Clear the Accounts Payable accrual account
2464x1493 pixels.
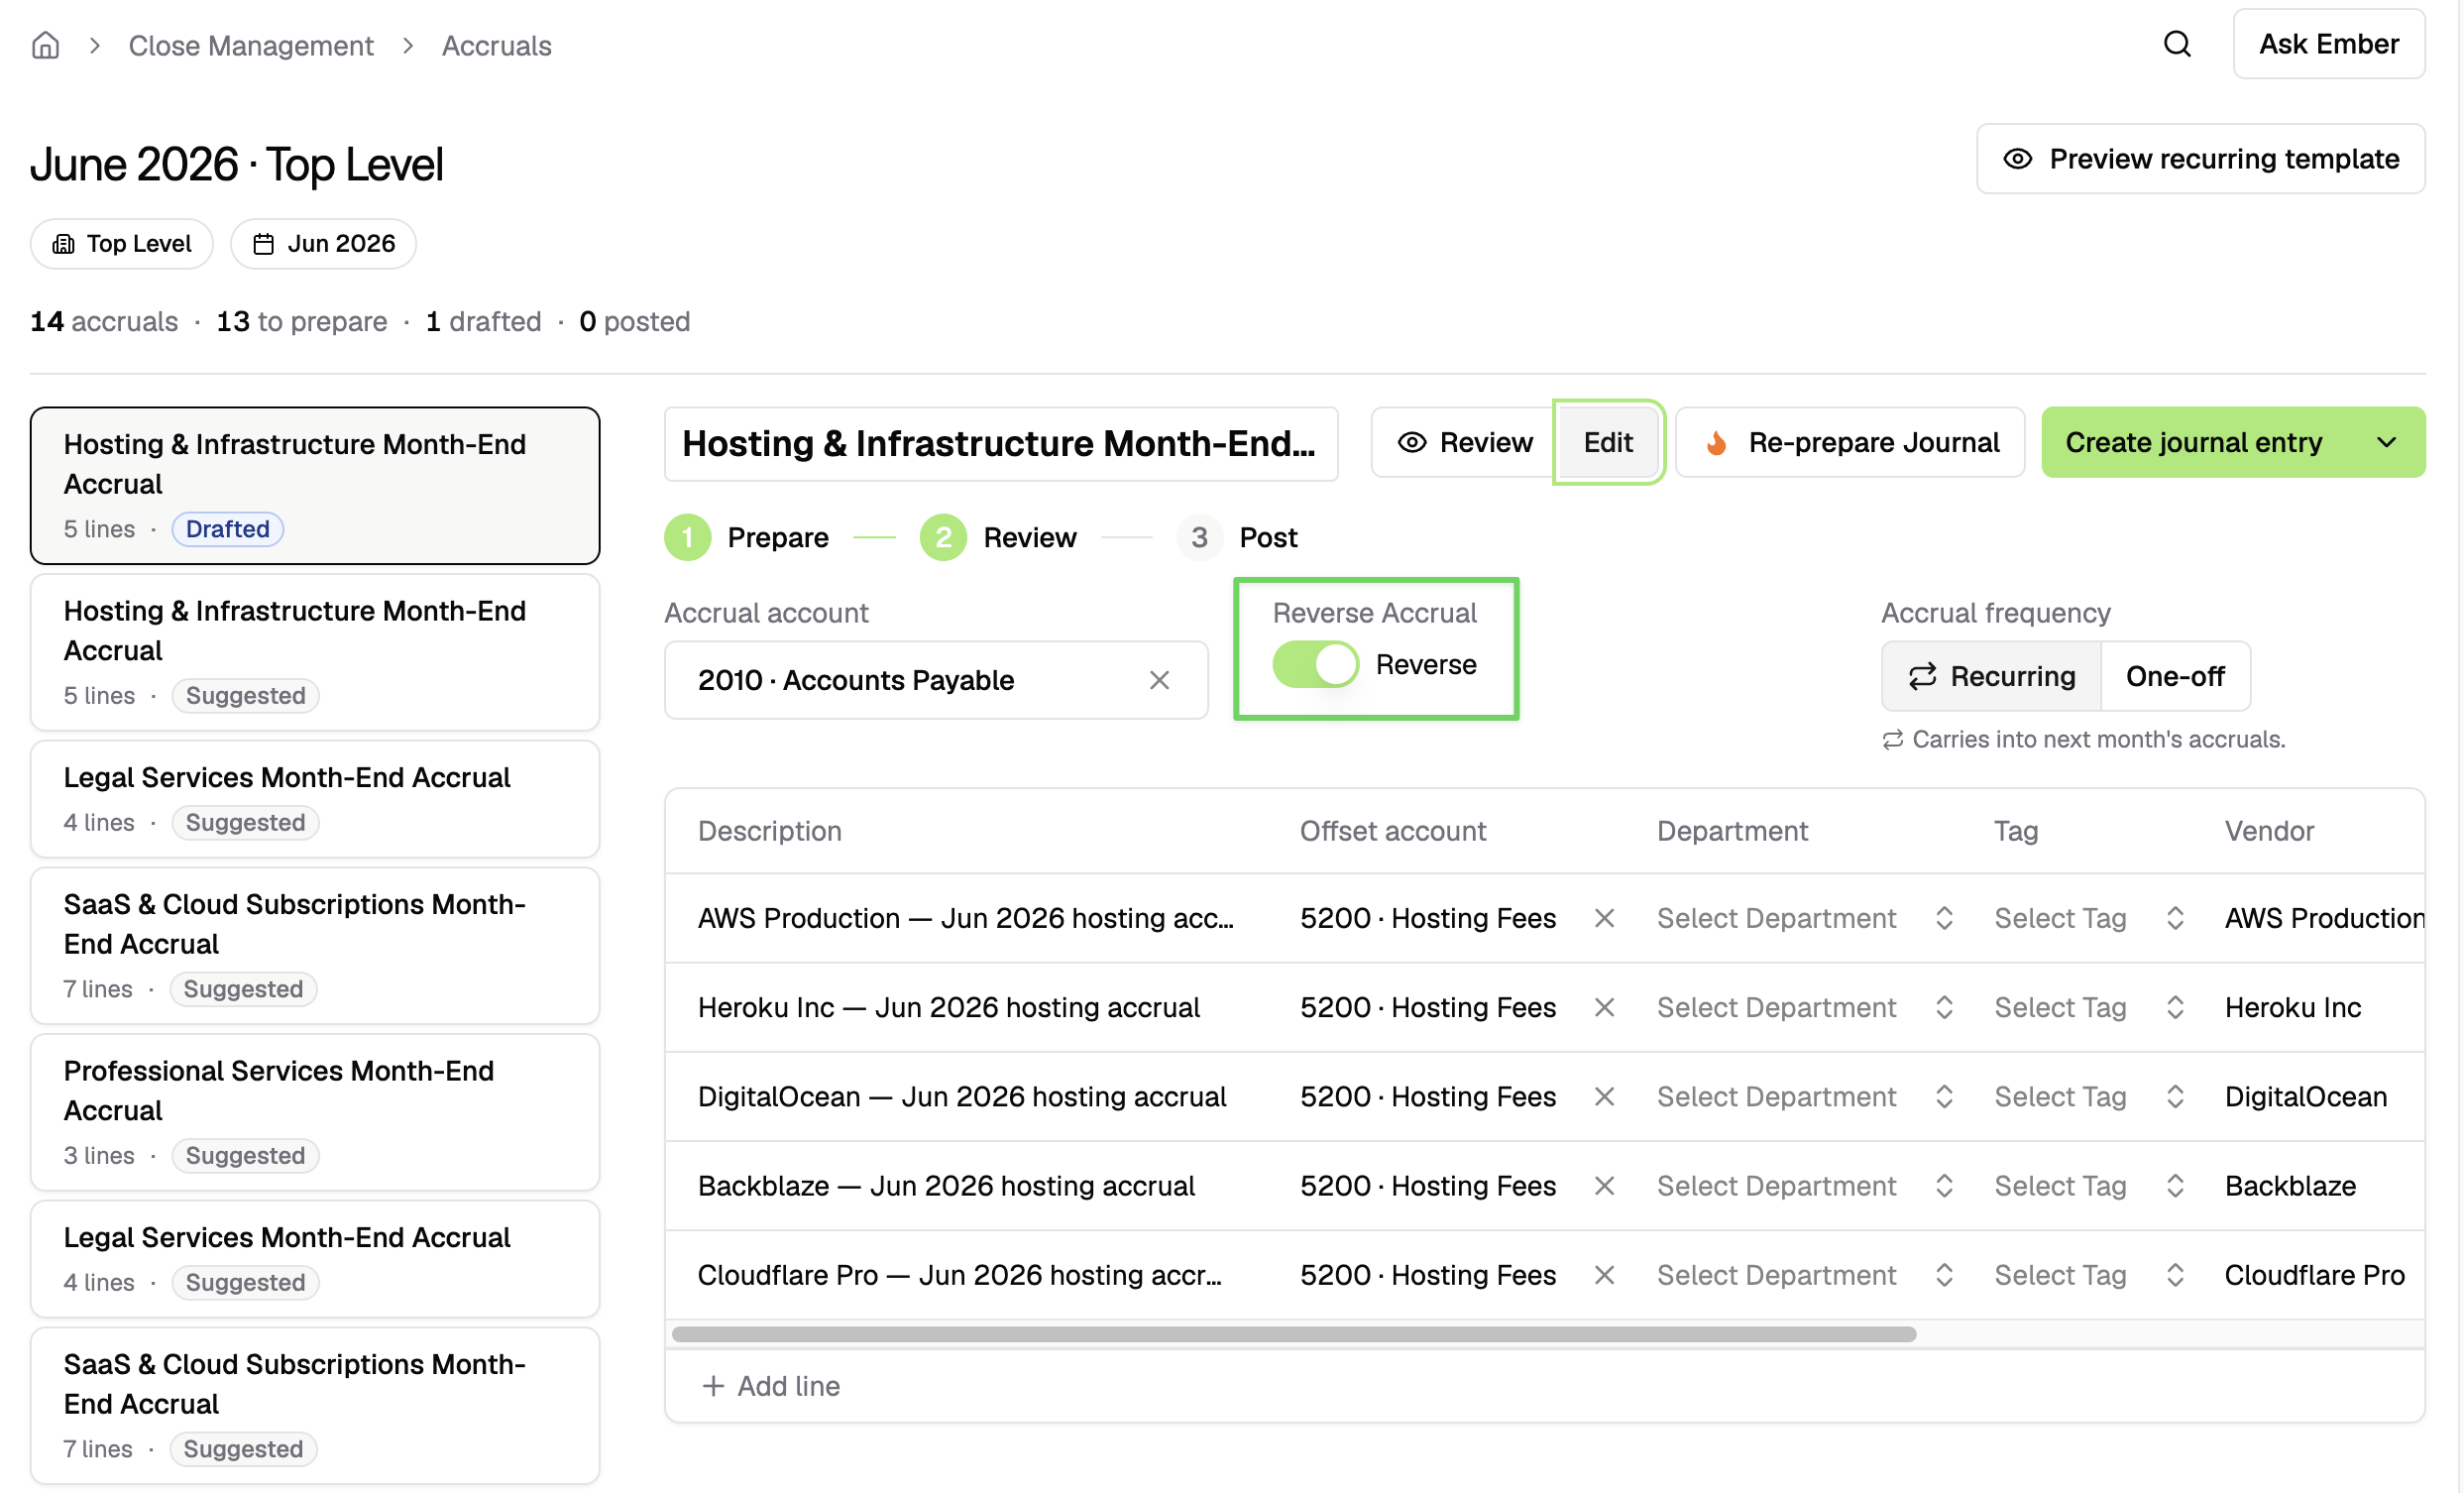tap(1159, 680)
